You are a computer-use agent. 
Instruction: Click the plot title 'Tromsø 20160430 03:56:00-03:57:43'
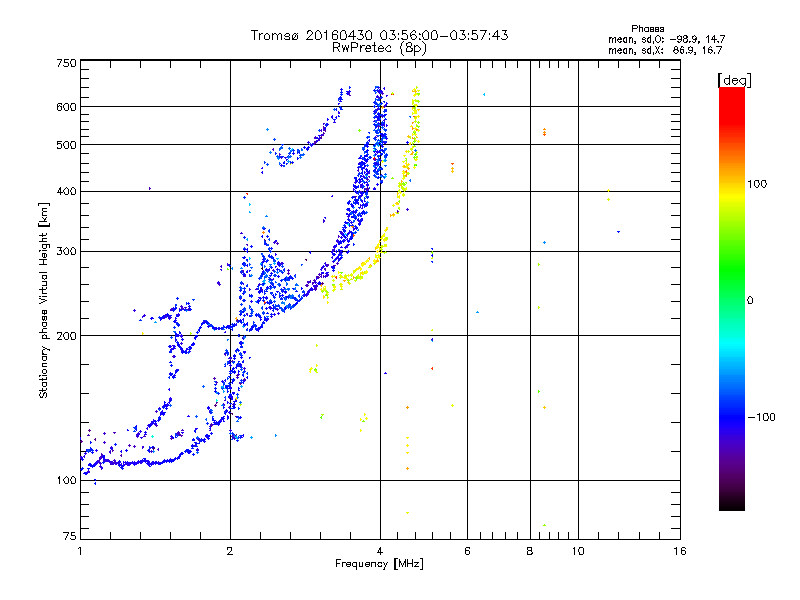click(x=379, y=35)
